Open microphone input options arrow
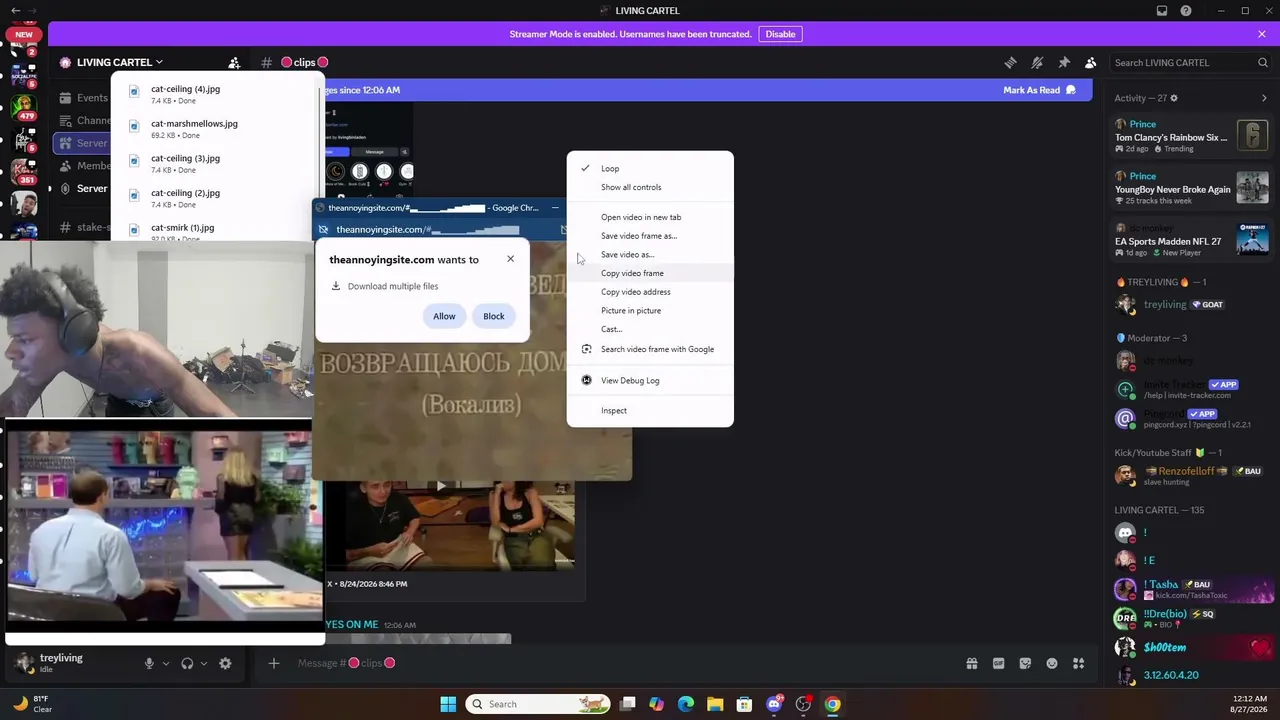The height and width of the screenshot is (720, 1280). click(x=166, y=663)
